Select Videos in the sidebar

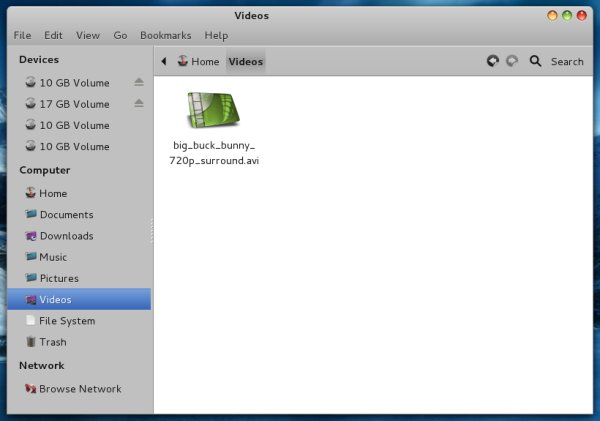[x=79, y=299]
